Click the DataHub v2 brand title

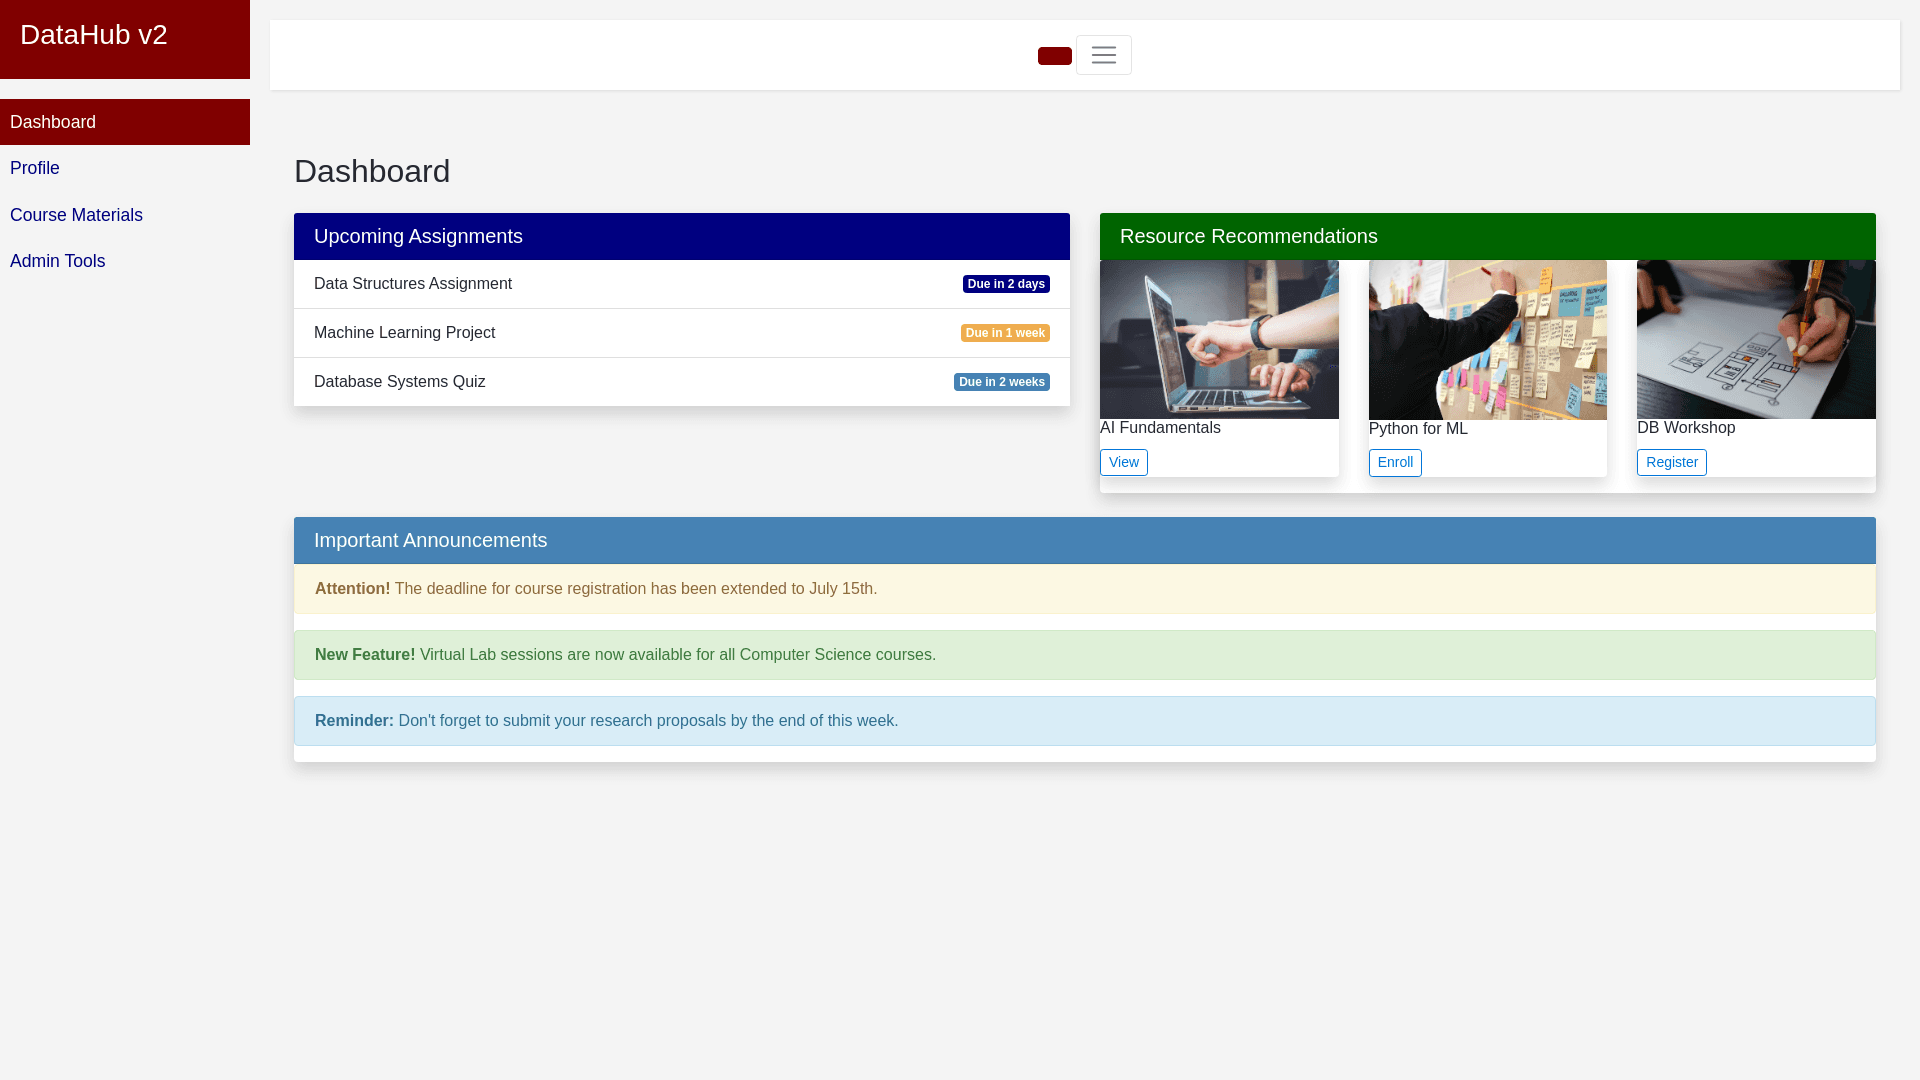coord(94,35)
